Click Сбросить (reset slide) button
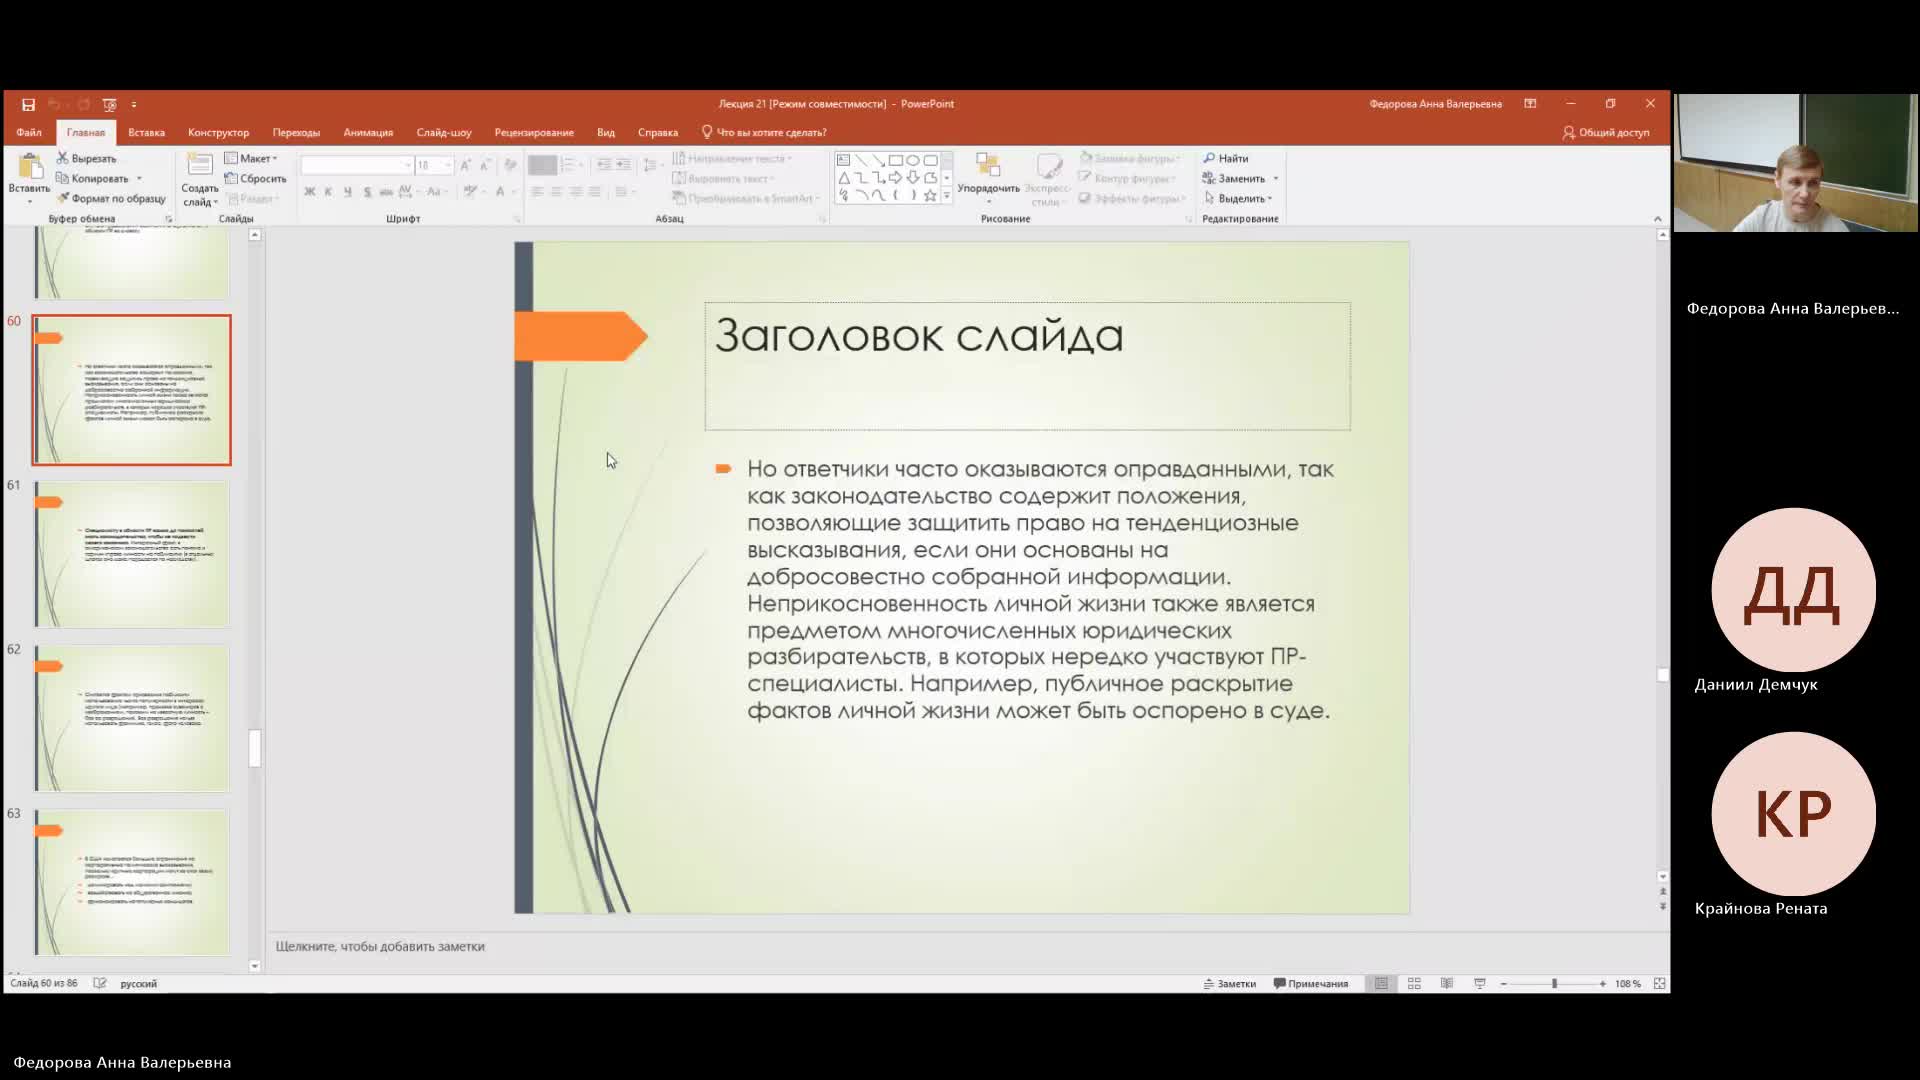The width and height of the screenshot is (1920, 1080). tap(256, 178)
